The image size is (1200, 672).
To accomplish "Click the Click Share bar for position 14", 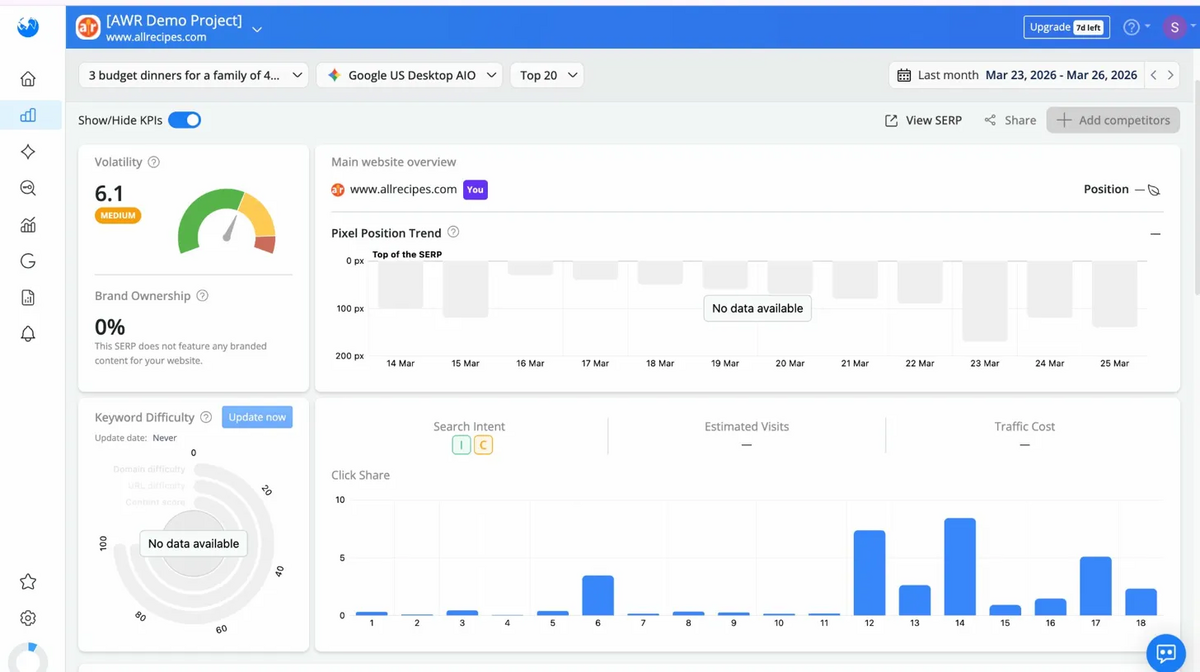I will pyautogui.click(x=960, y=566).
